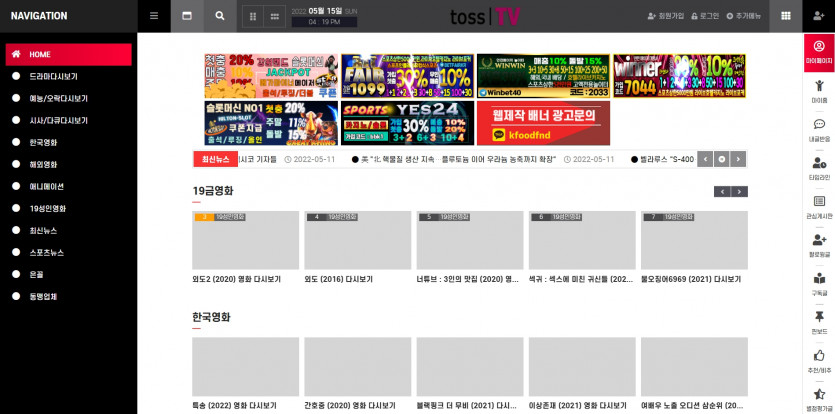Click the 회원가입 sign-up link
Image resolution: width=835 pixels, height=414 pixels.
665,16
